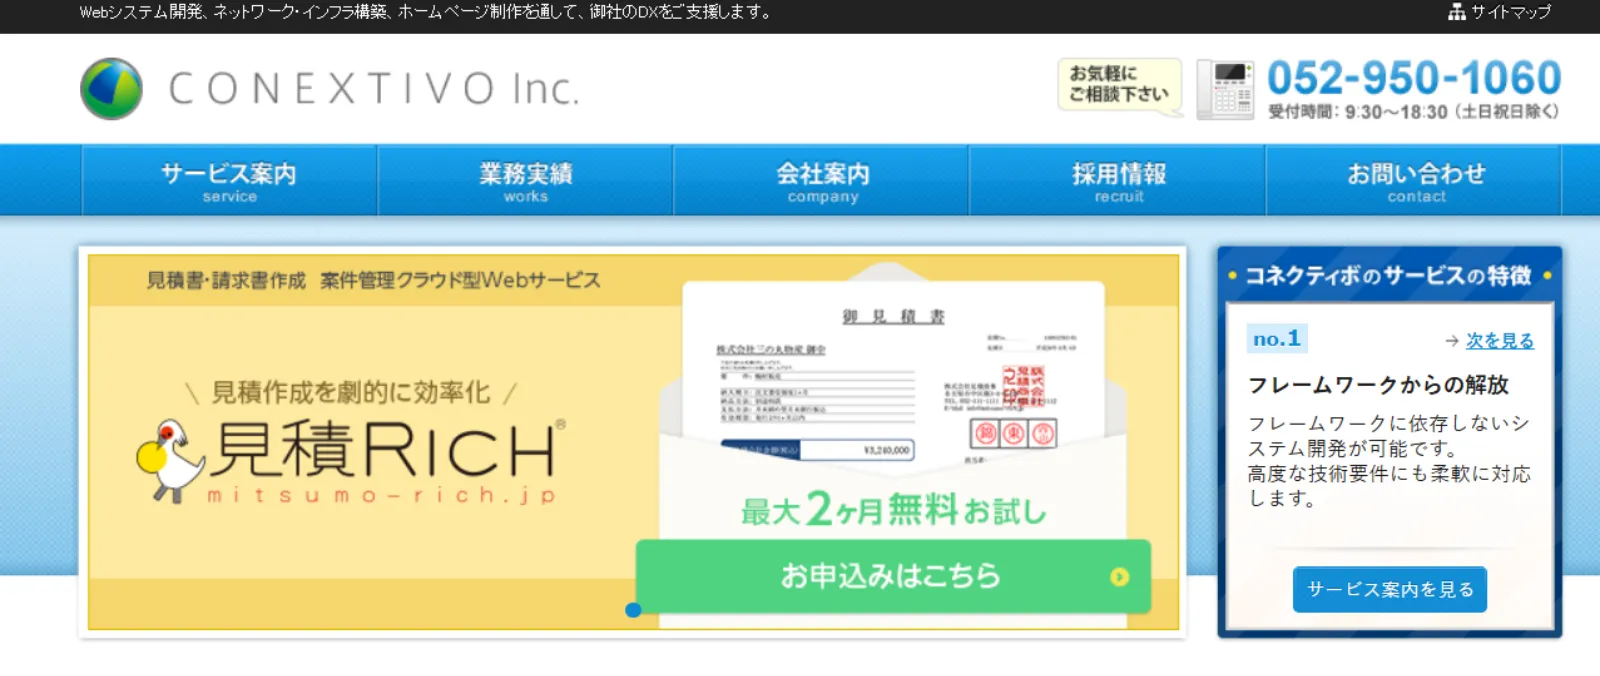Click the crane bird mascot icon
1600x676 pixels.
pos(170,459)
